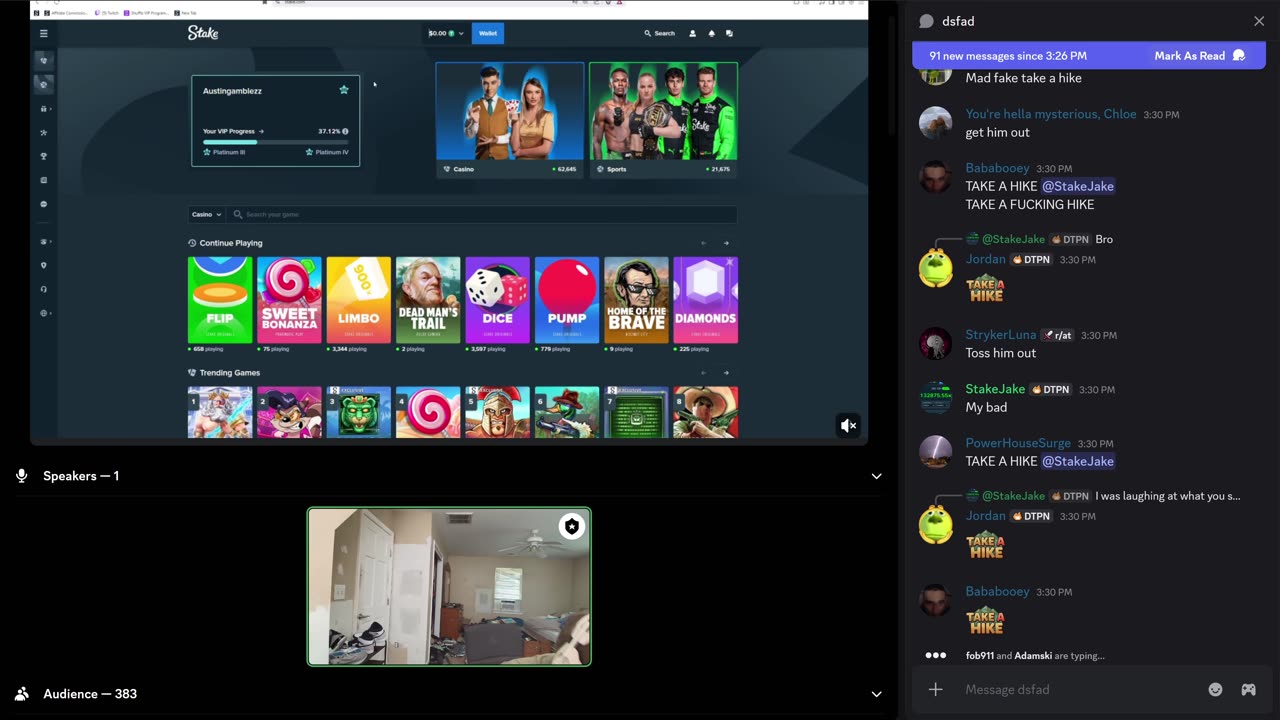Click the Wallet button
The height and width of the screenshot is (720, 1280).
click(488, 33)
